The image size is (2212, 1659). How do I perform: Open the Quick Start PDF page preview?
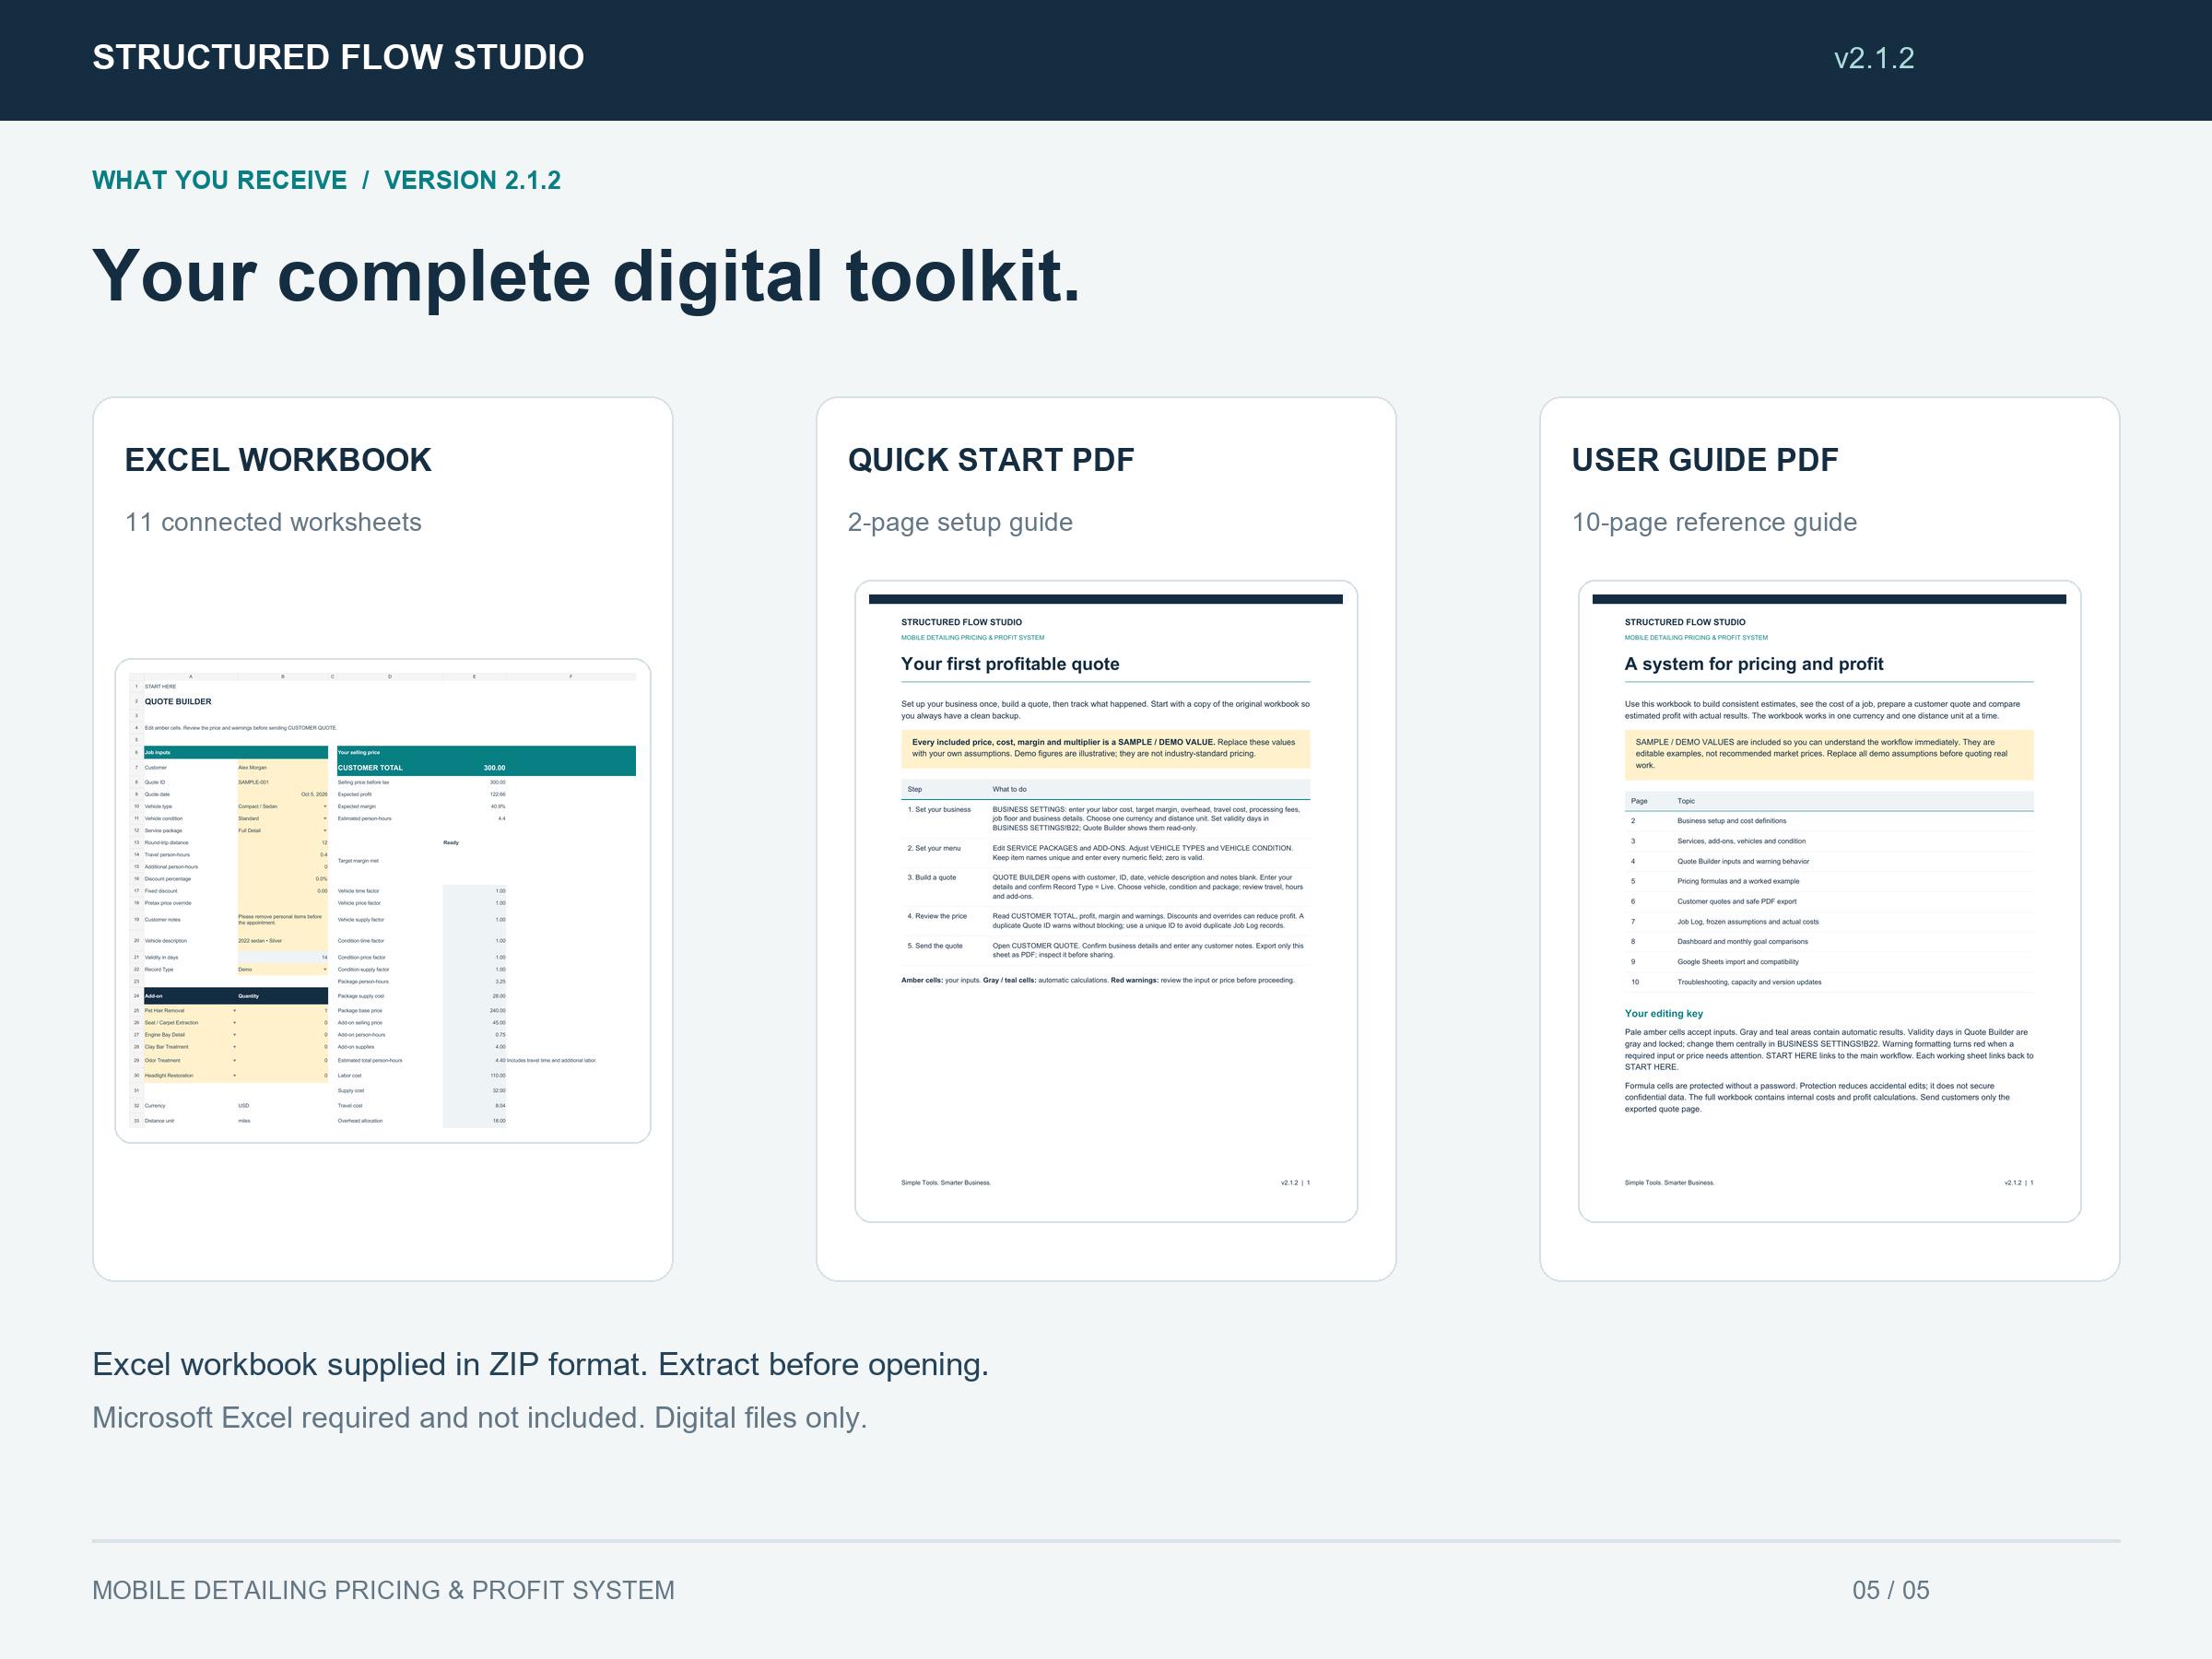point(1106,900)
